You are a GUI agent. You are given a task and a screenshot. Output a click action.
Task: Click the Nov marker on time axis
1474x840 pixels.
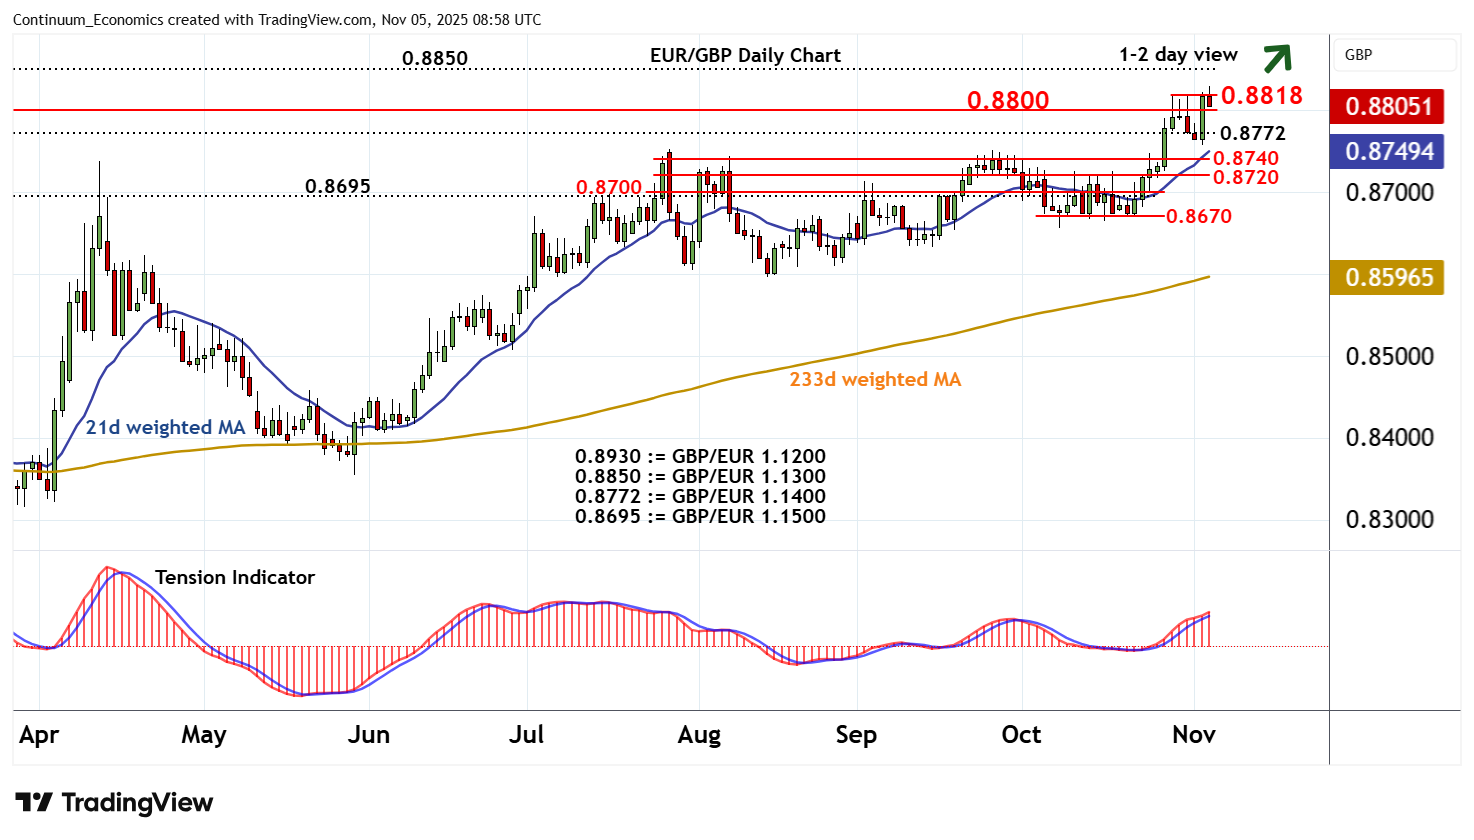[1193, 735]
